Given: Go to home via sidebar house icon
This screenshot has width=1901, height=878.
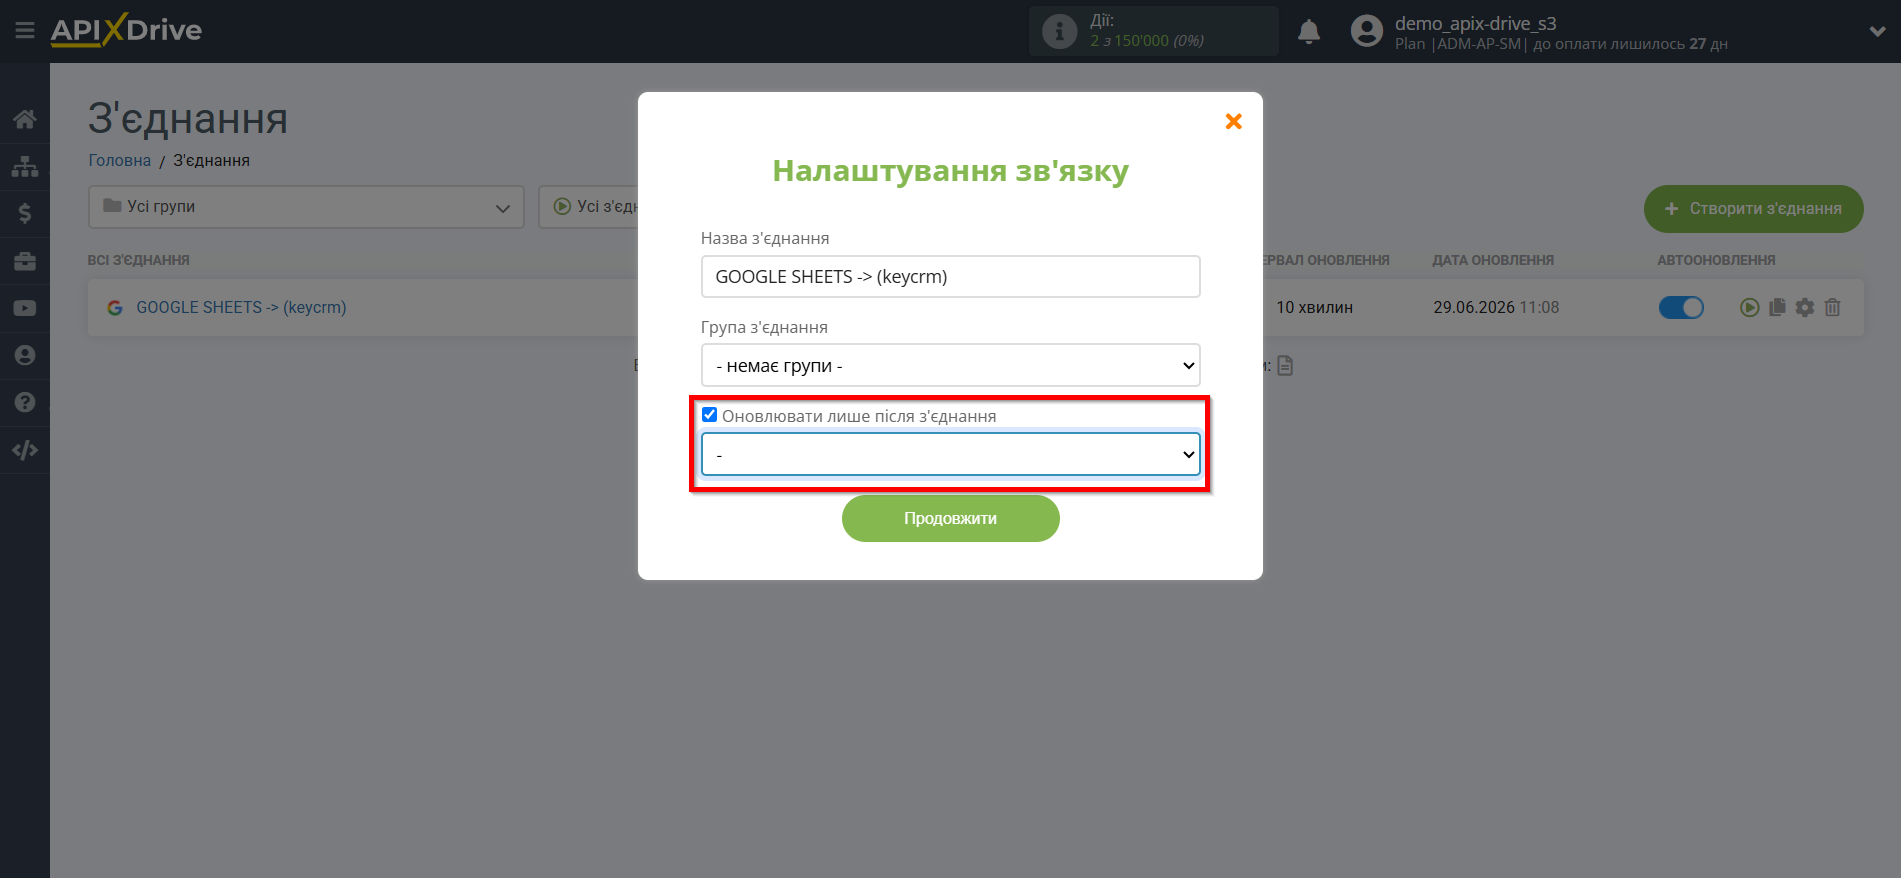Looking at the screenshot, I should pos(25,119).
